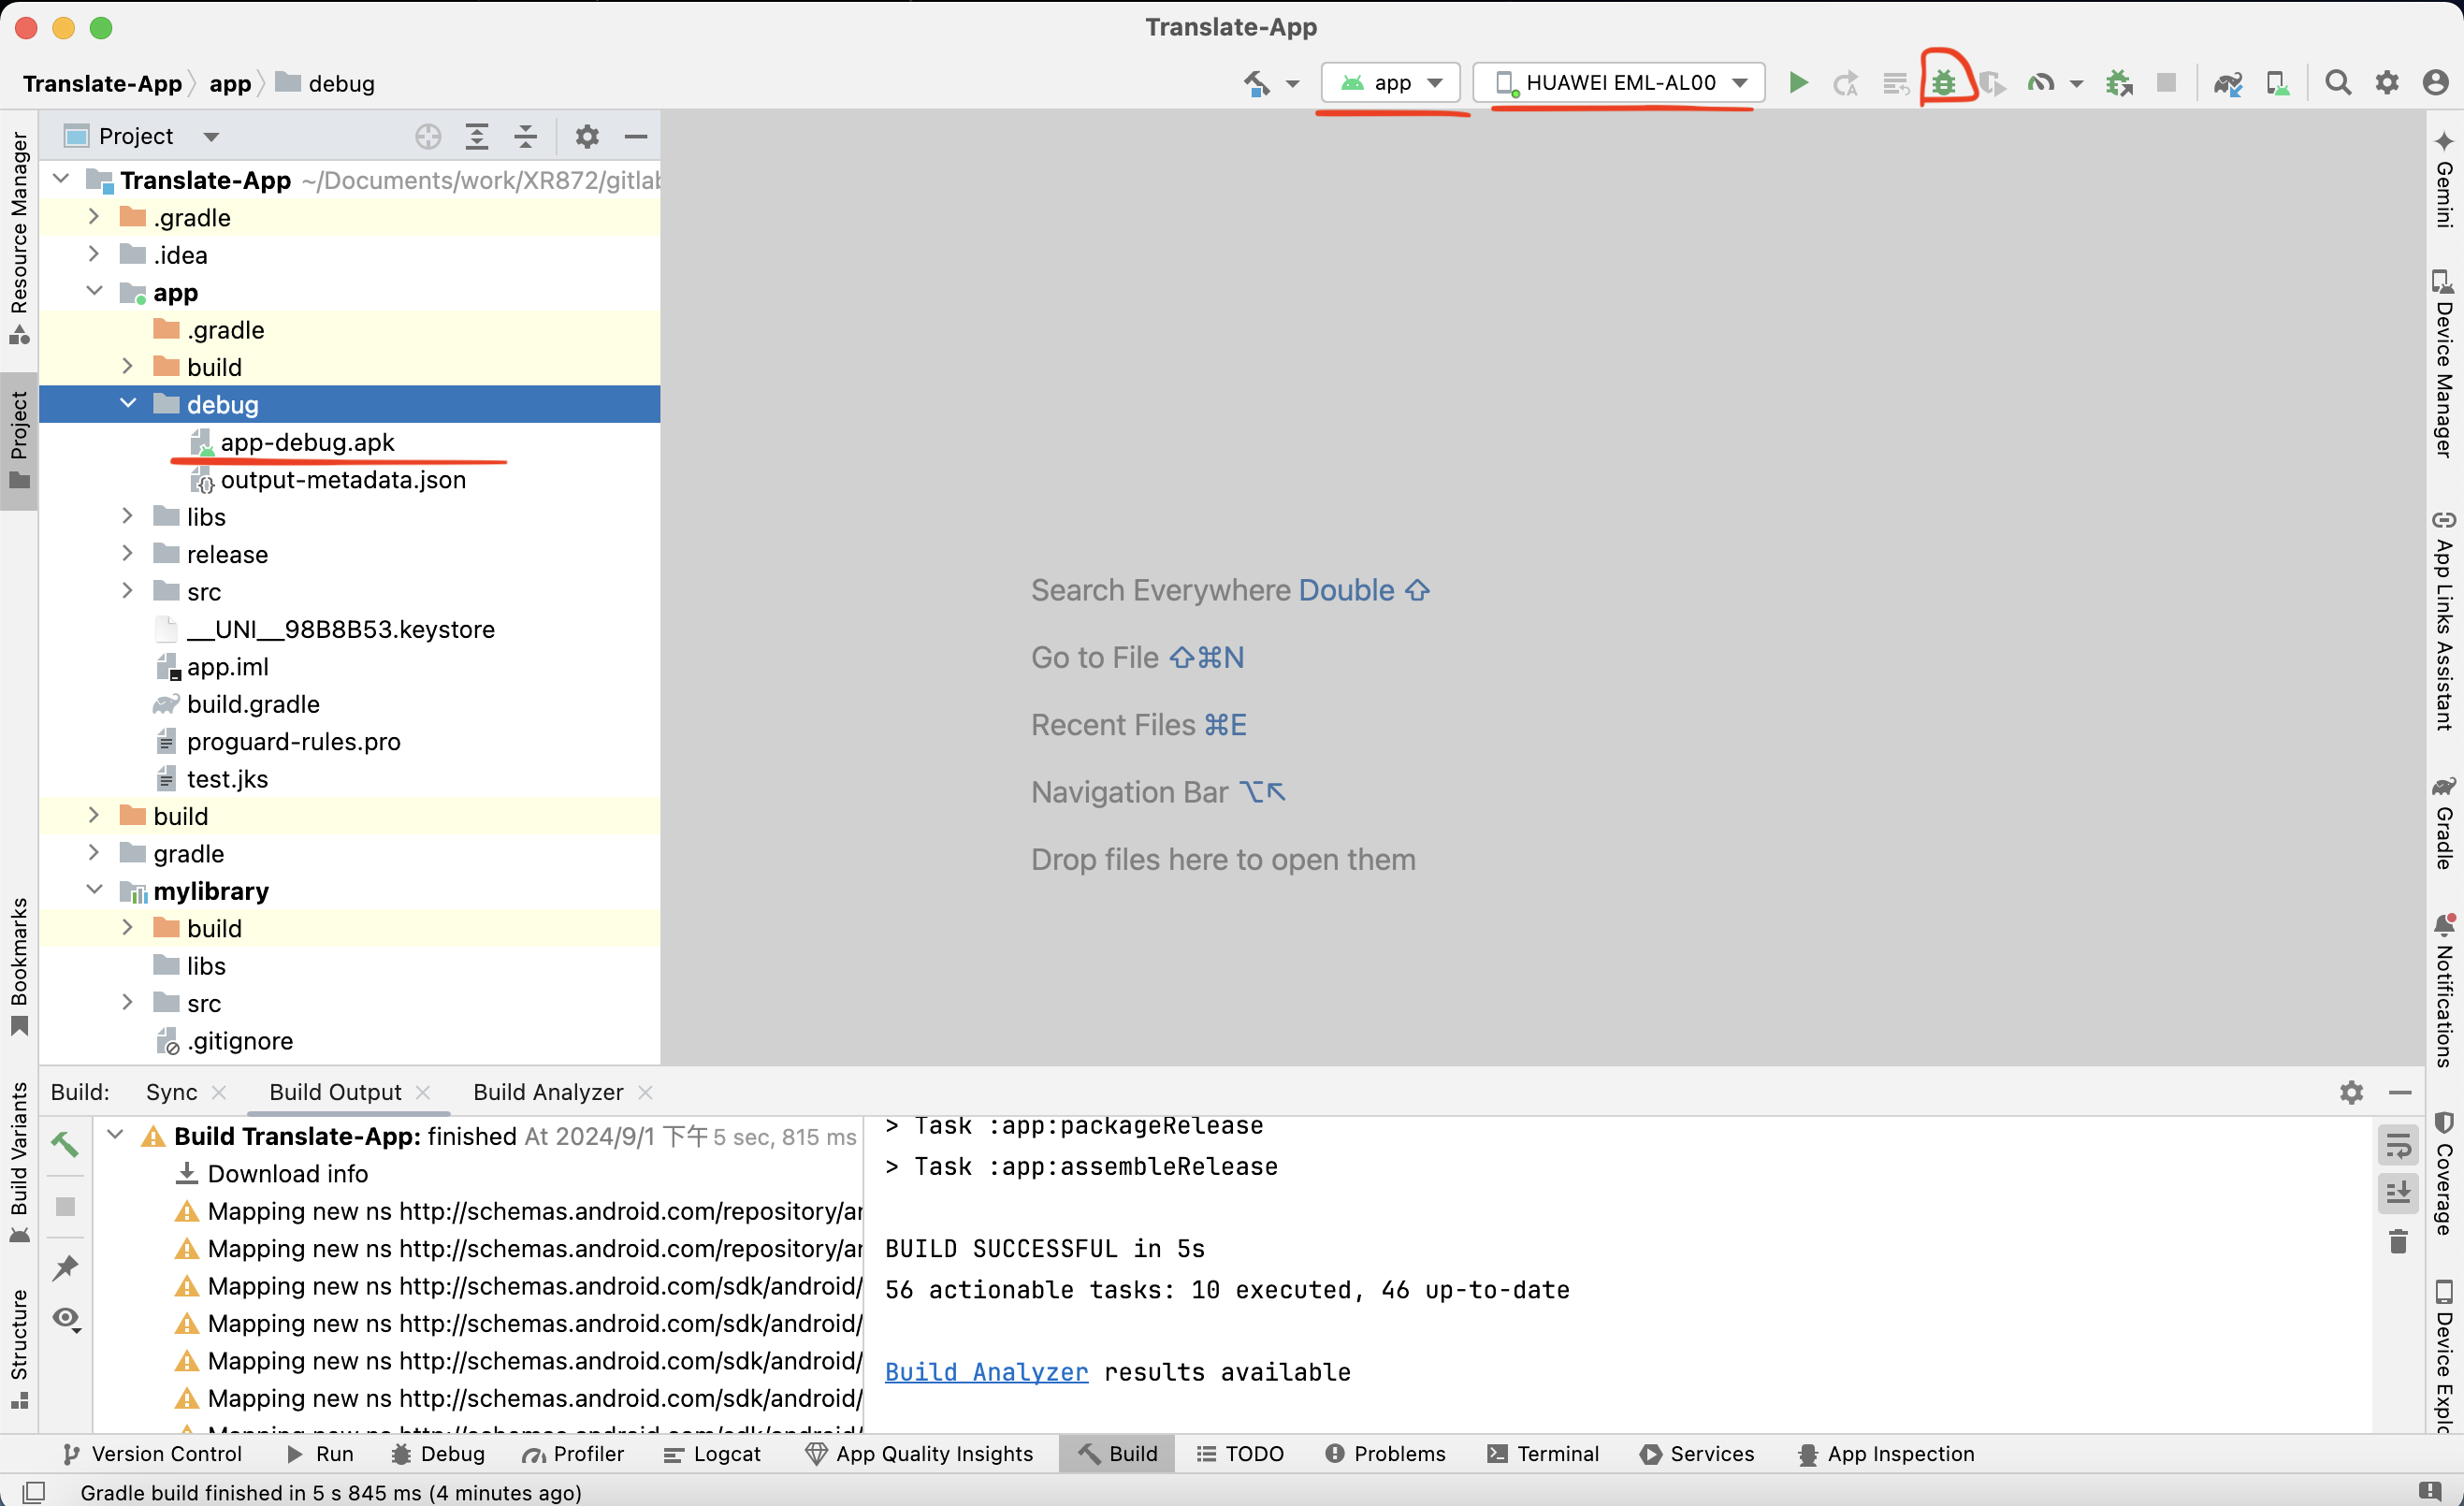The height and width of the screenshot is (1506, 2464).
Task: Click the Make Project hammer icon
Action: 1256,83
